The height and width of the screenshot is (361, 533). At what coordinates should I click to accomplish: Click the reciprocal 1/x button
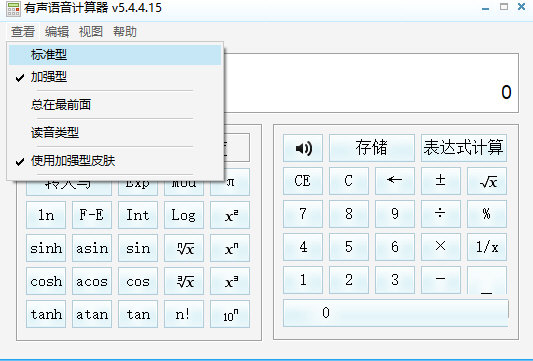(487, 247)
